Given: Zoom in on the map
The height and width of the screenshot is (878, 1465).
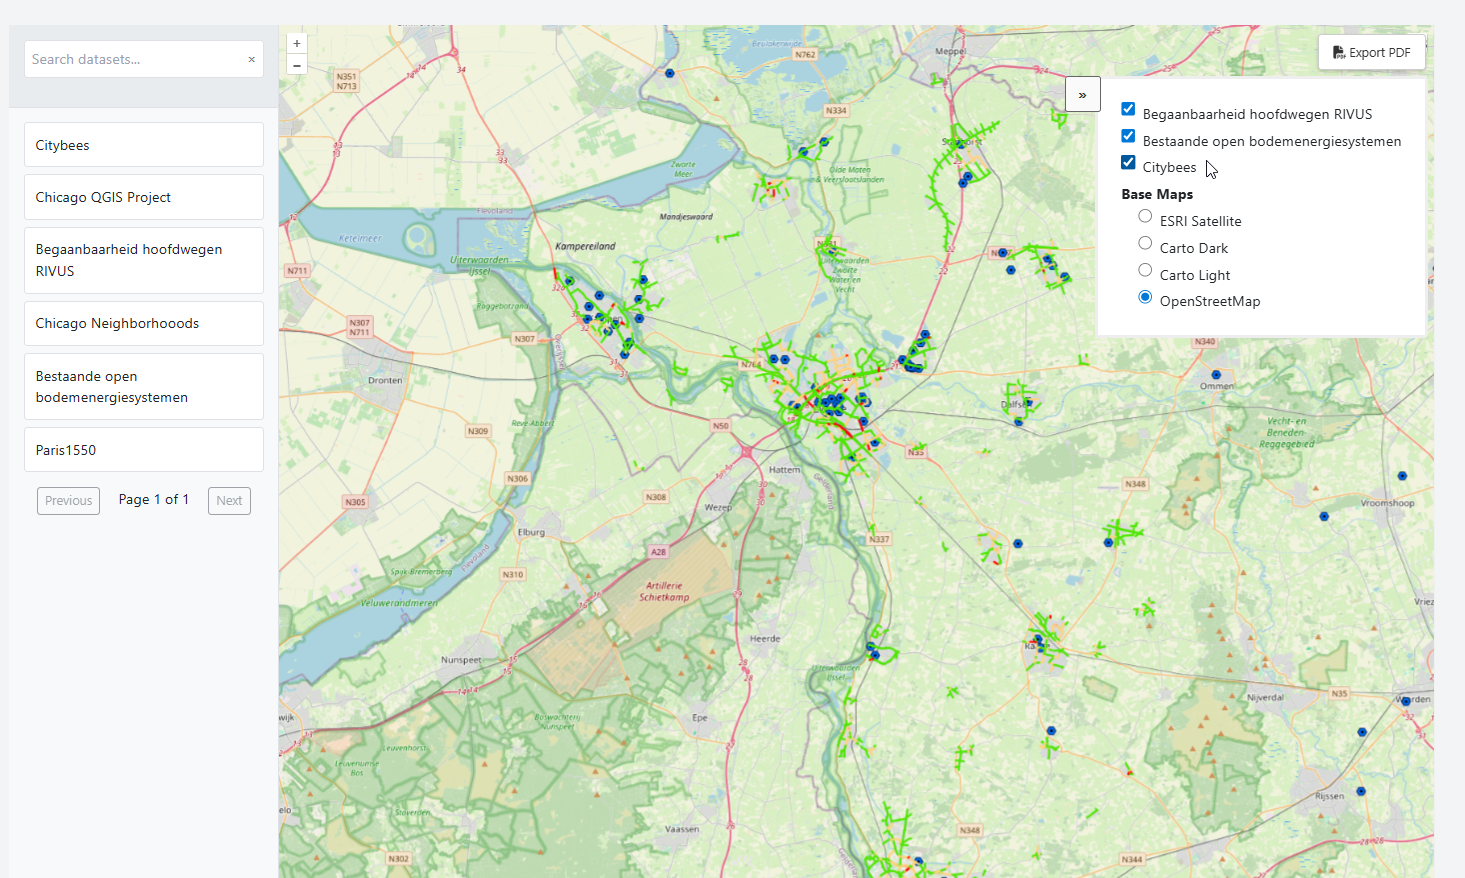Looking at the screenshot, I should [297, 44].
